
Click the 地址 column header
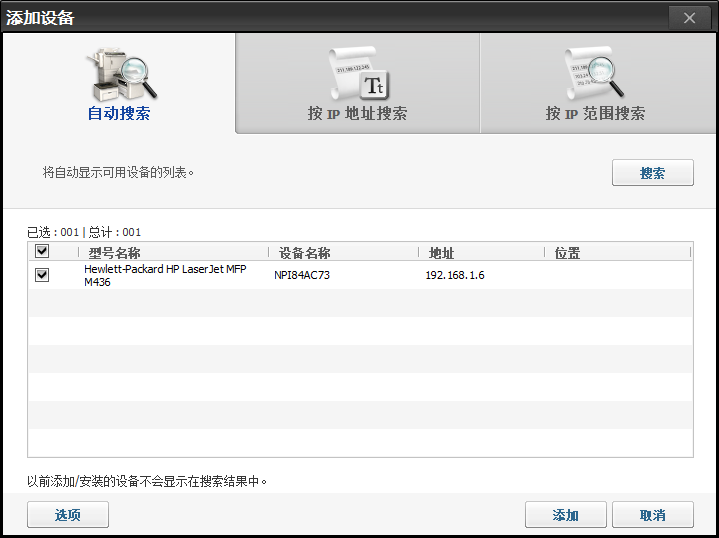coord(441,253)
